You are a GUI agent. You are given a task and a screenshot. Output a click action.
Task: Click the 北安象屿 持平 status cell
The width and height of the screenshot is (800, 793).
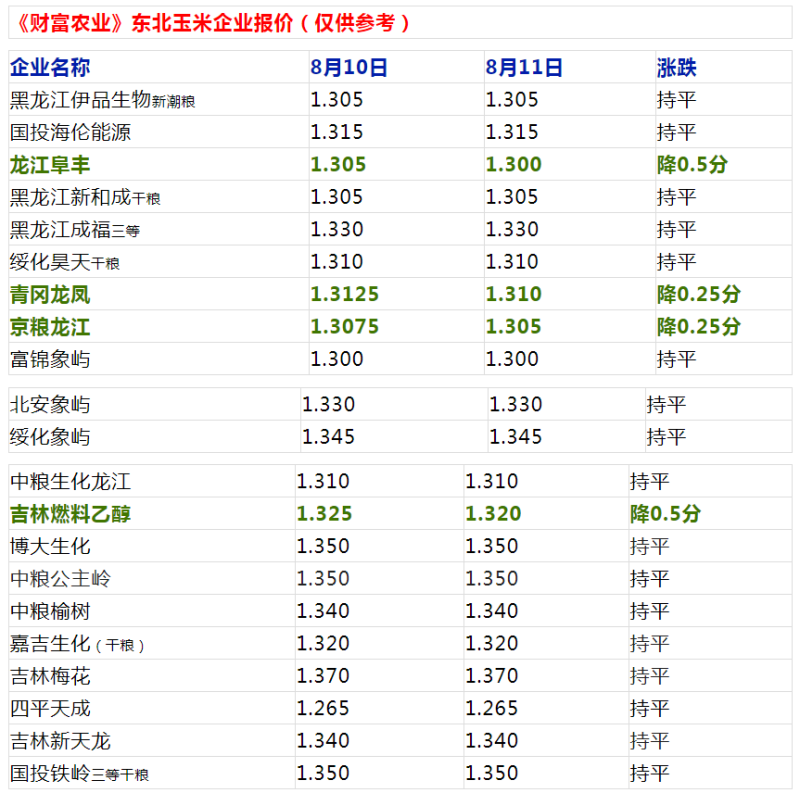(x=666, y=405)
